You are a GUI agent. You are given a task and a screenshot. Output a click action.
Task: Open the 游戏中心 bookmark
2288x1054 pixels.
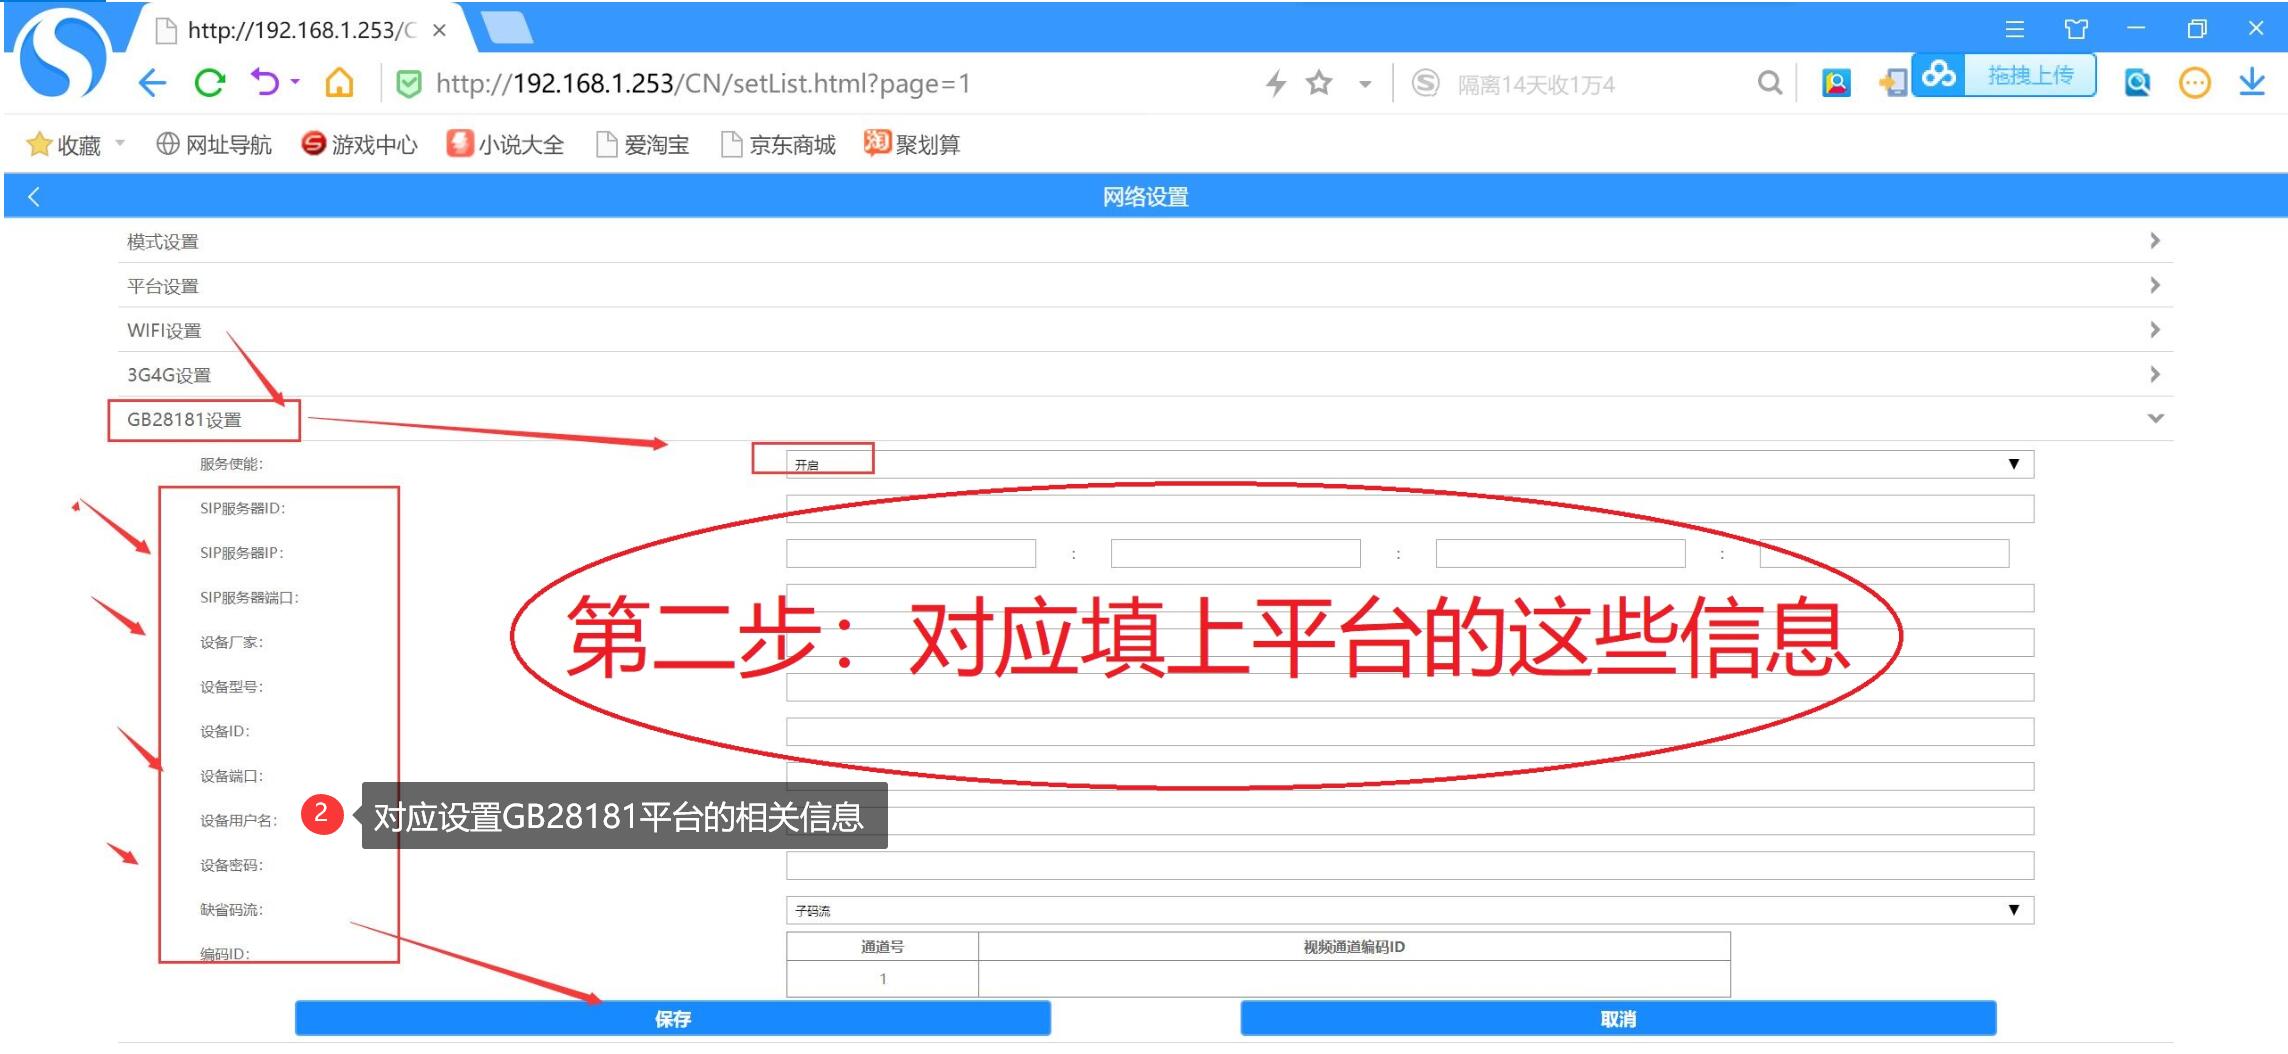[x=360, y=145]
